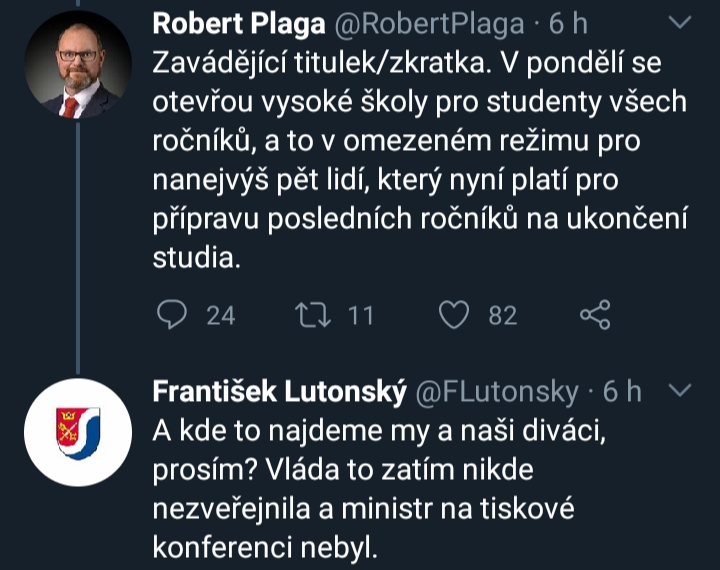Like the tweet with the heart icon
This screenshot has height=570, width=720.
coord(455,315)
